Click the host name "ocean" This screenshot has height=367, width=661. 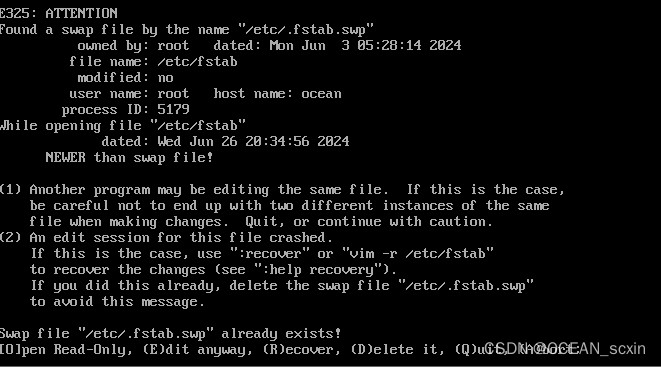point(321,94)
